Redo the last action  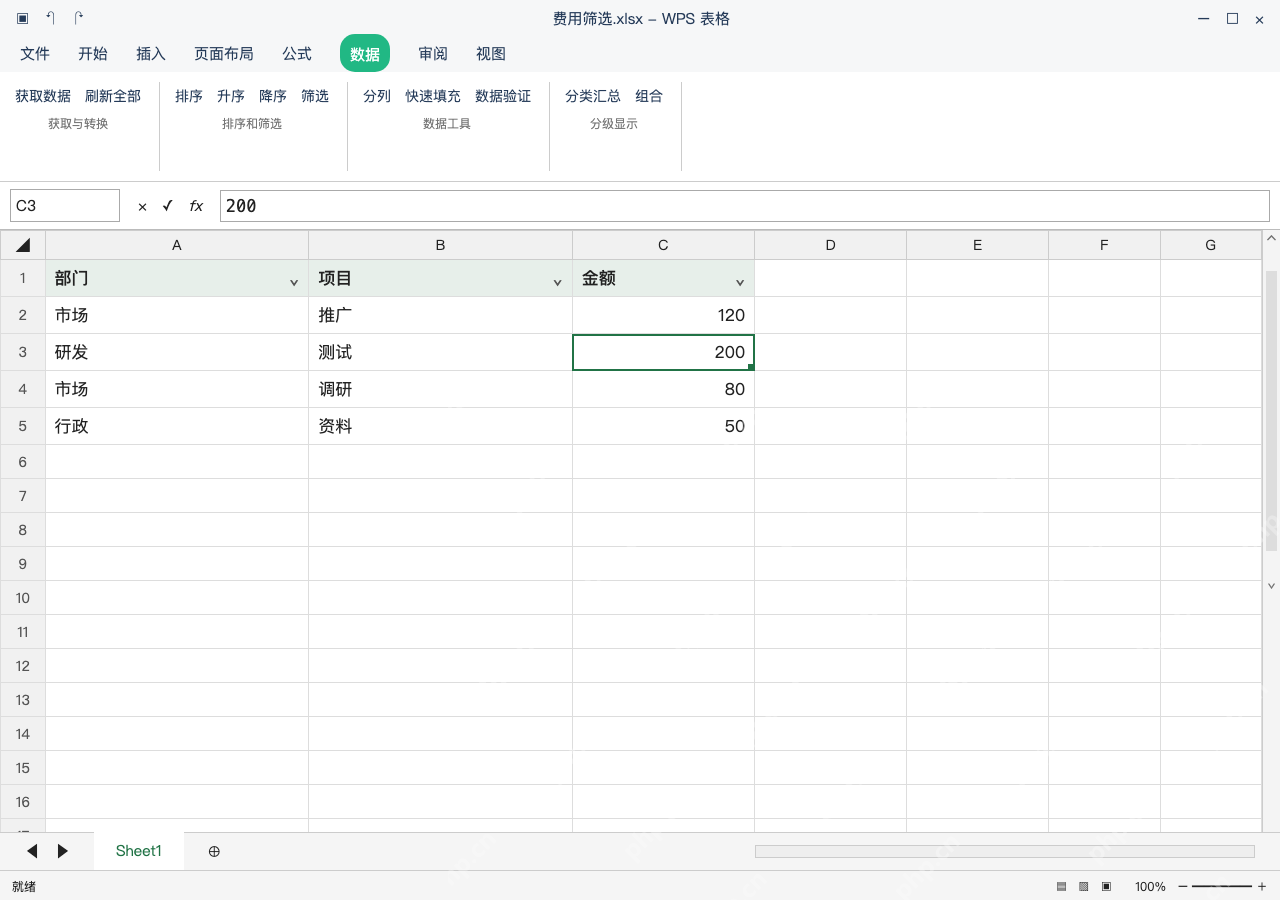[79, 19]
